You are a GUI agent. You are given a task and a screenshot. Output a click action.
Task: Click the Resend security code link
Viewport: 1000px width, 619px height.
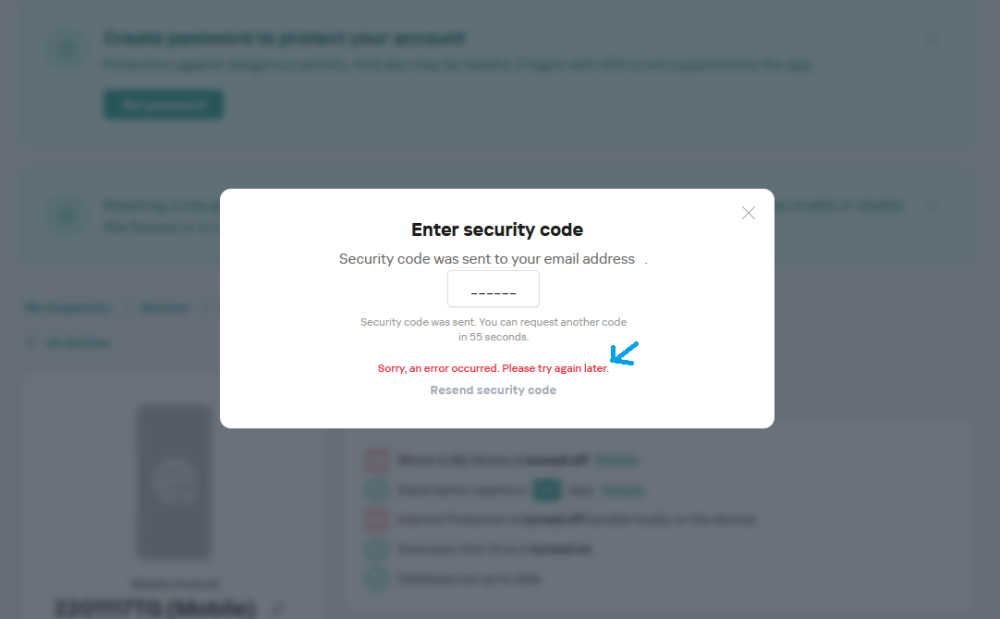coord(493,390)
